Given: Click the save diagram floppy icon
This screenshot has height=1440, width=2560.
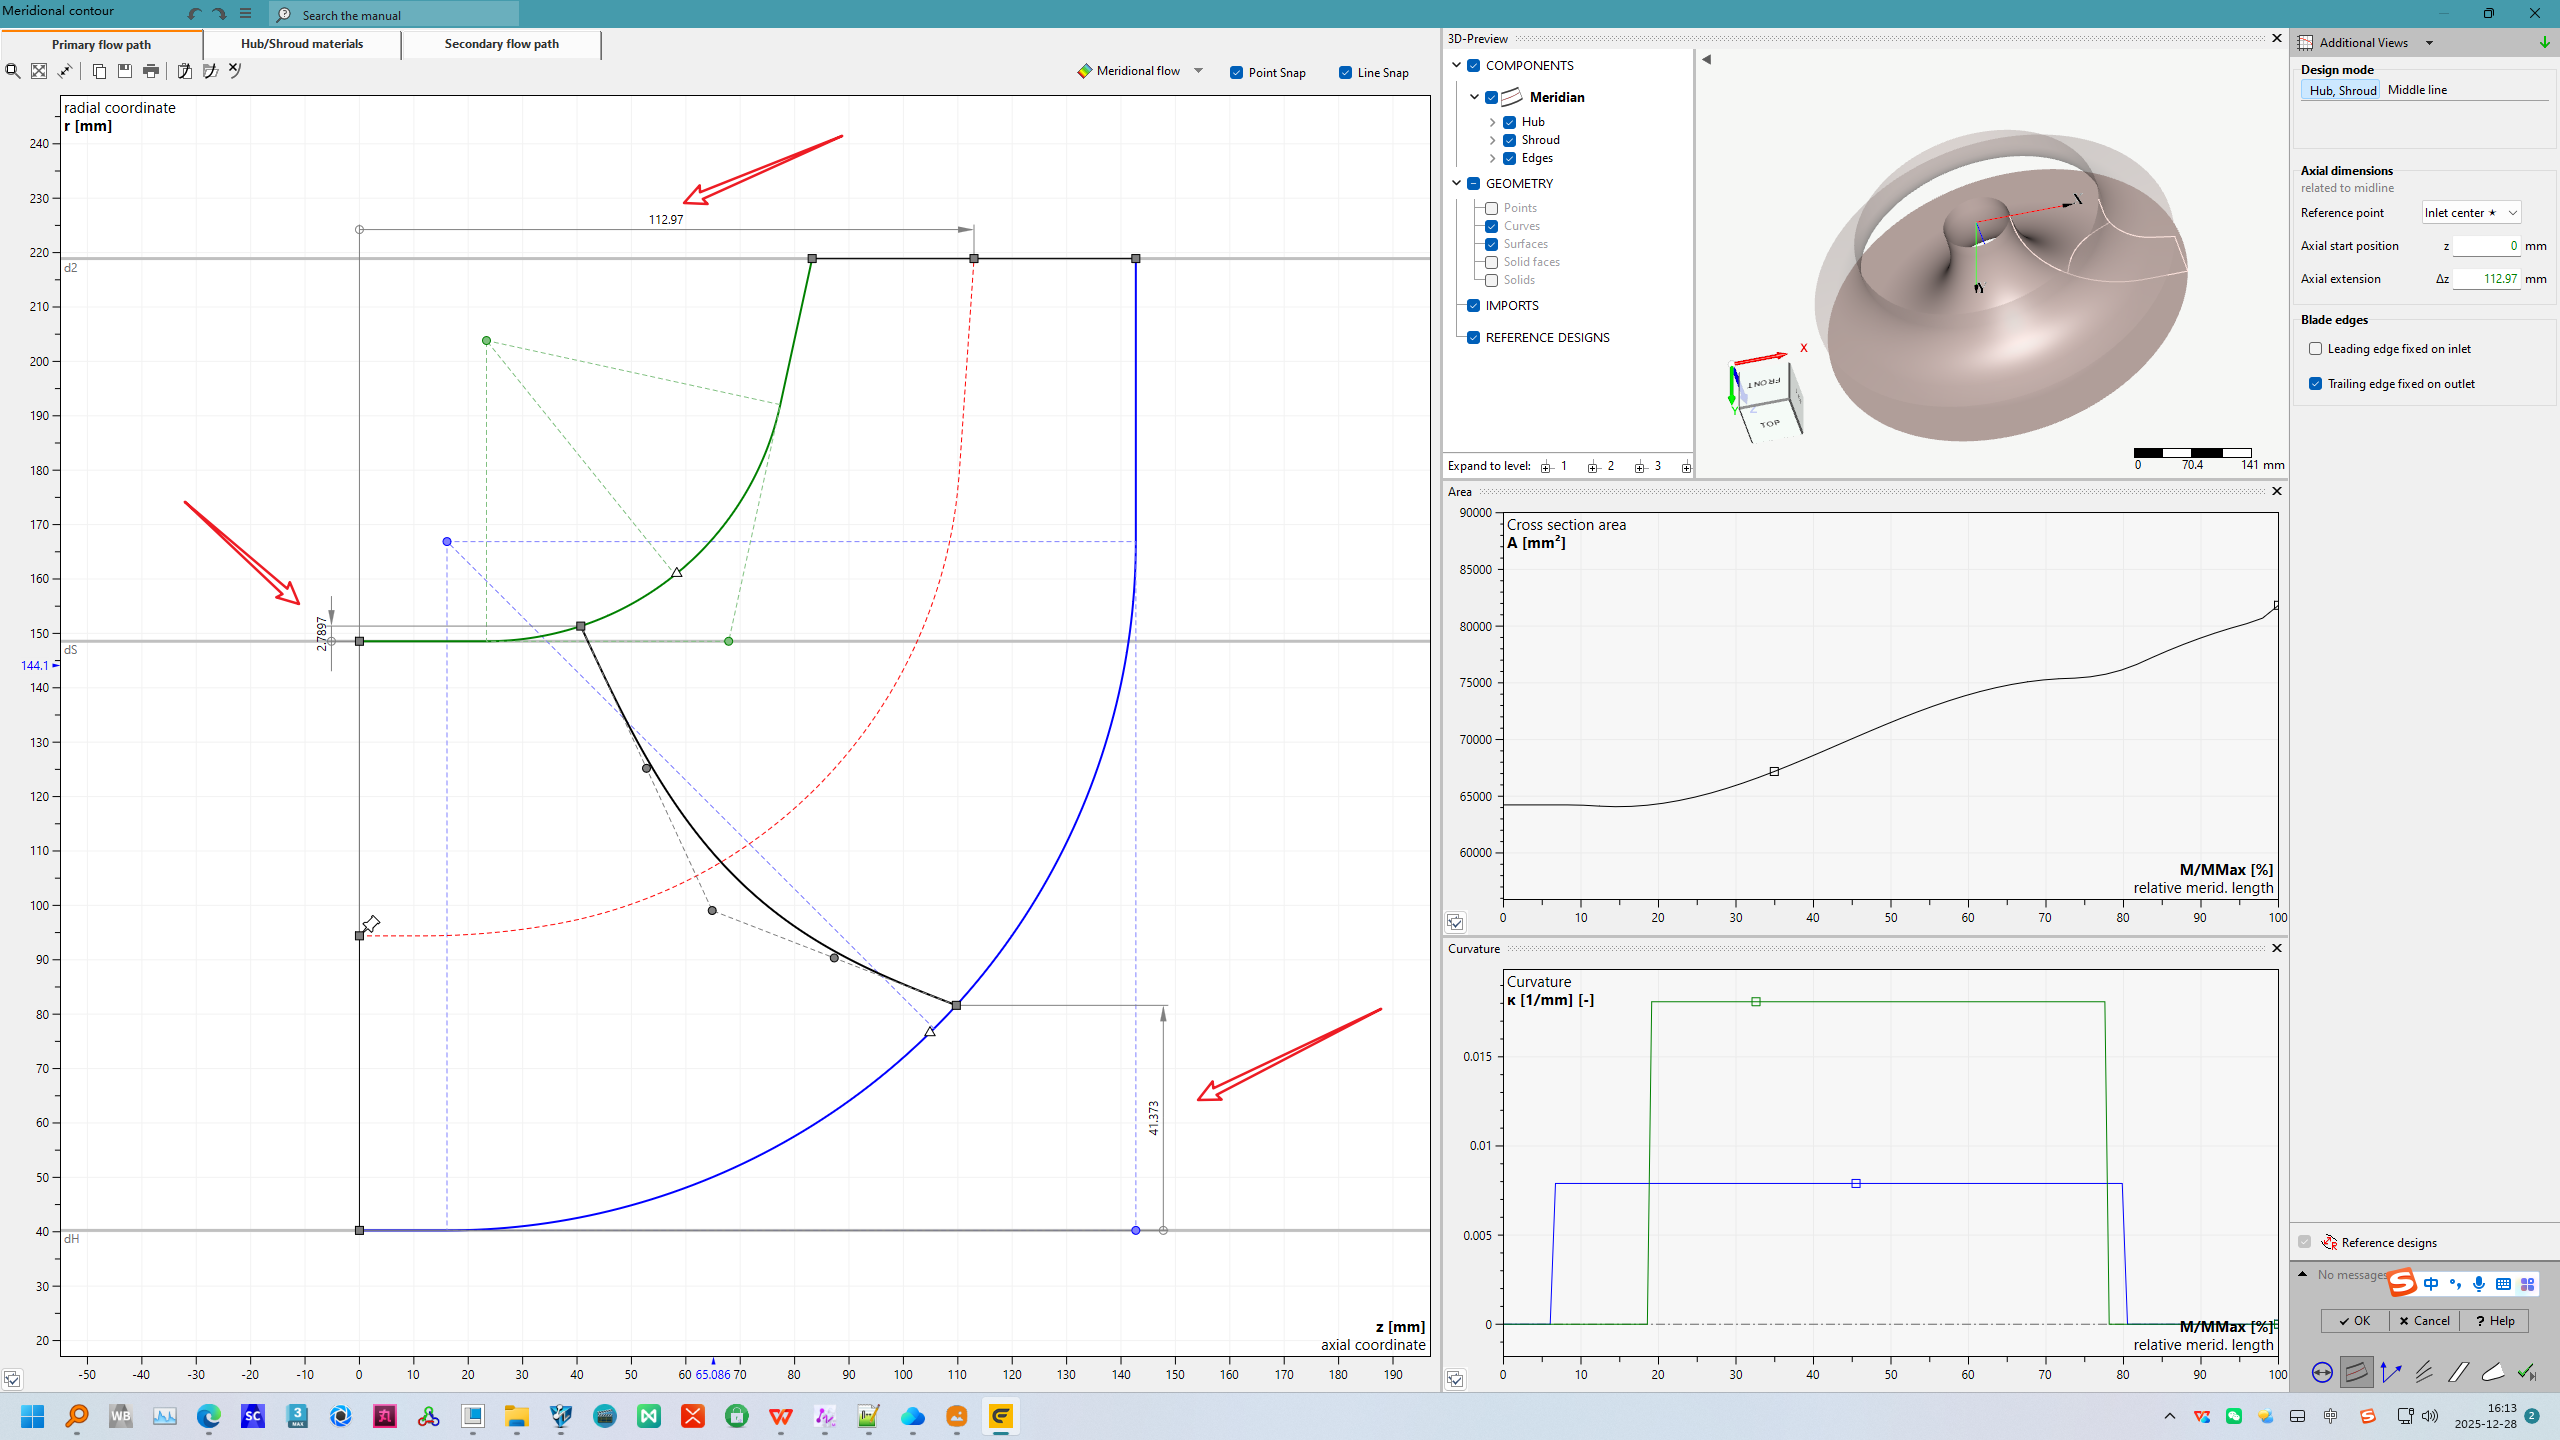Looking at the screenshot, I should point(125,71).
